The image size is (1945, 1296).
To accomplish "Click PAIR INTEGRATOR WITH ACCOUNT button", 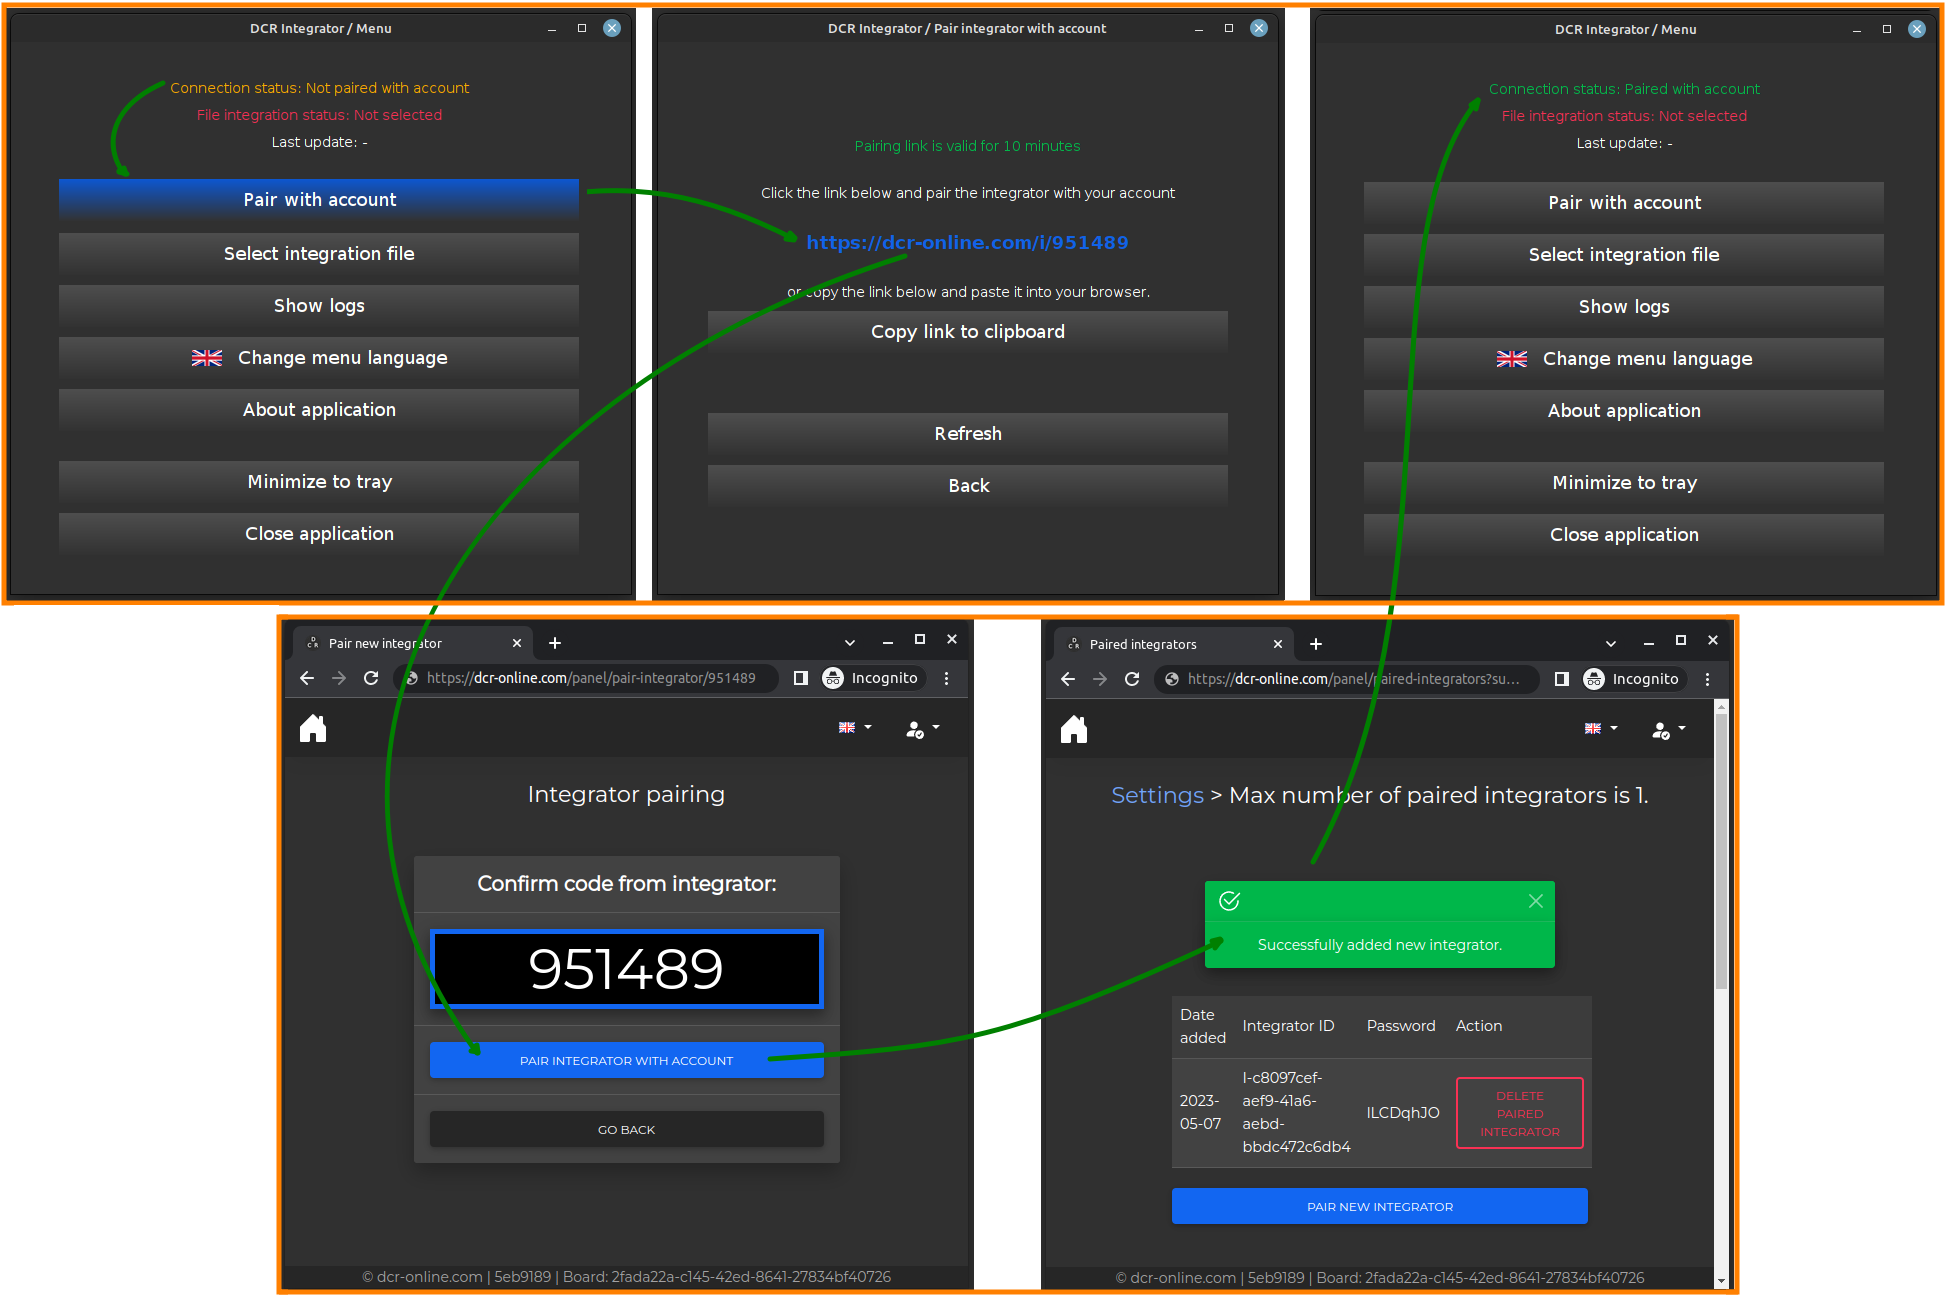I will coord(626,1061).
